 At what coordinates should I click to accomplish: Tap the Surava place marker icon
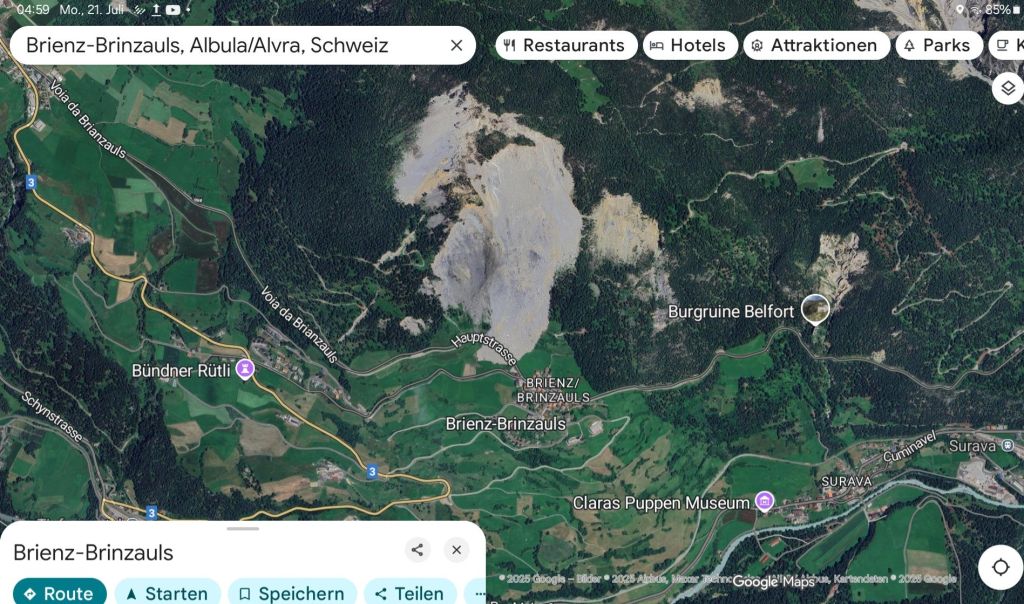1008,445
